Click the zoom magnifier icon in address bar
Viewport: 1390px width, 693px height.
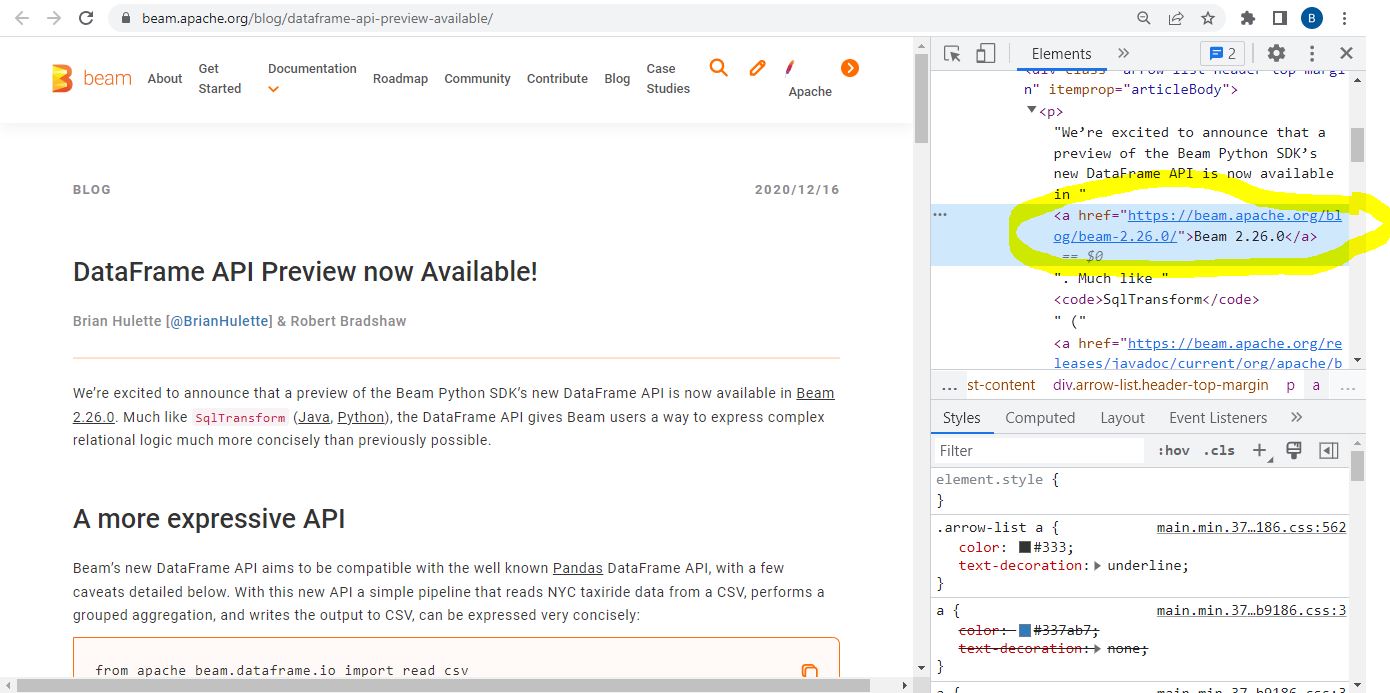[x=1144, y=18]
